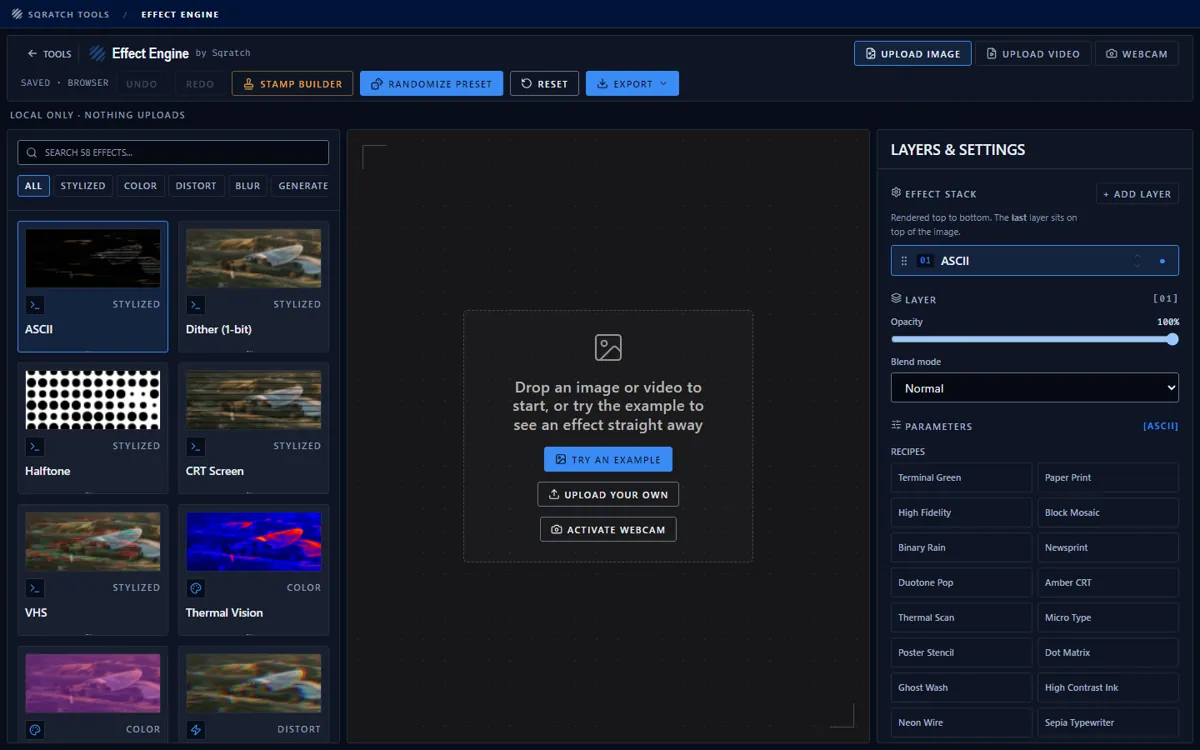Viewport: 1200px width, 750px height.
Task: Select the Color filter tab
Action: (140, 186)
